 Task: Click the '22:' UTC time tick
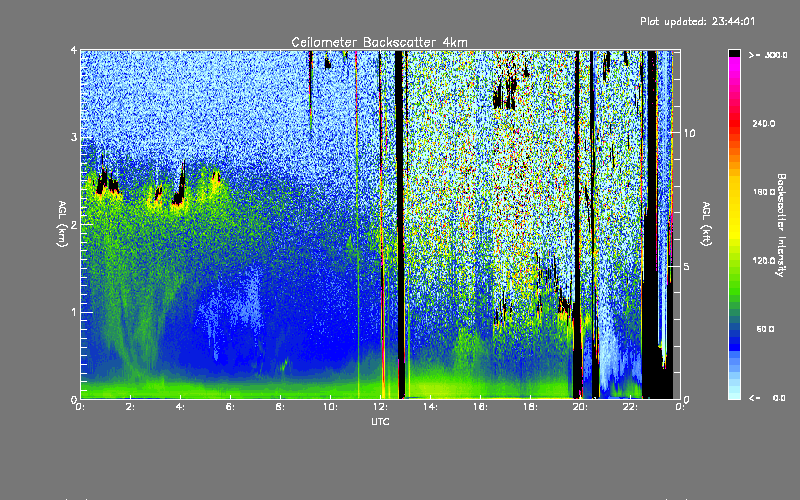[x=630, y=407]
